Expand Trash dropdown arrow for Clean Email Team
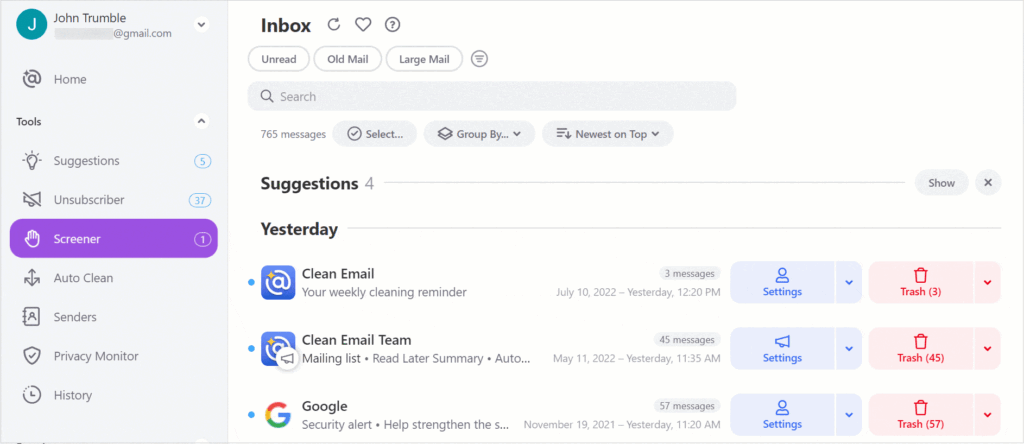 click(987, 349)
